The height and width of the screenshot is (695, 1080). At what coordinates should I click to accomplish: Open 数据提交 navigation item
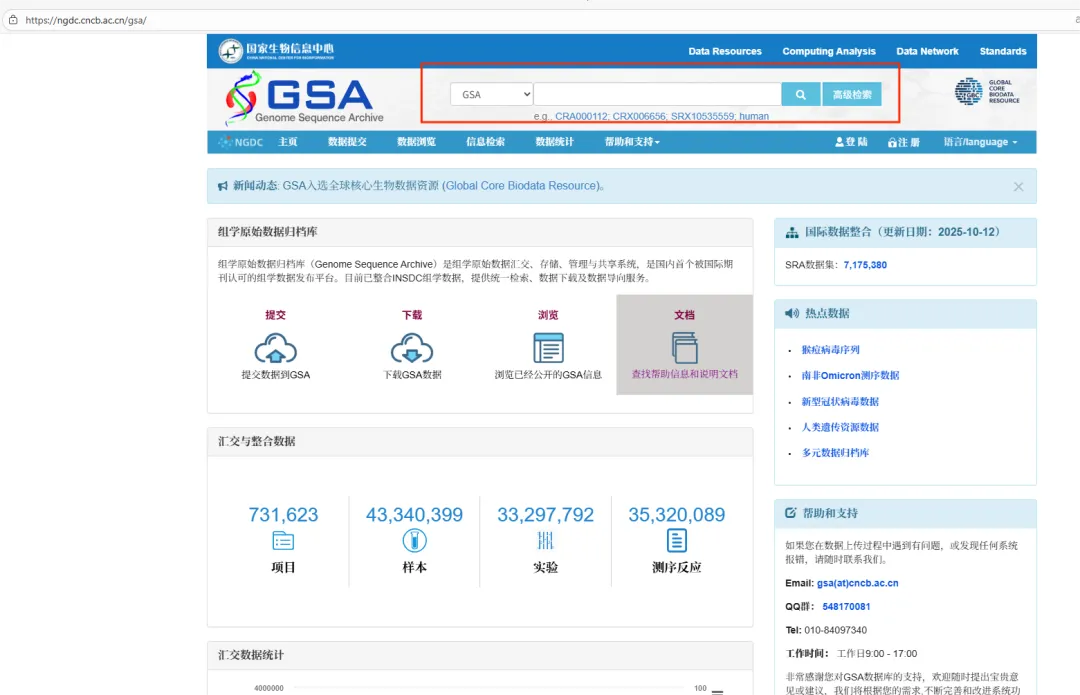point(347,142)
